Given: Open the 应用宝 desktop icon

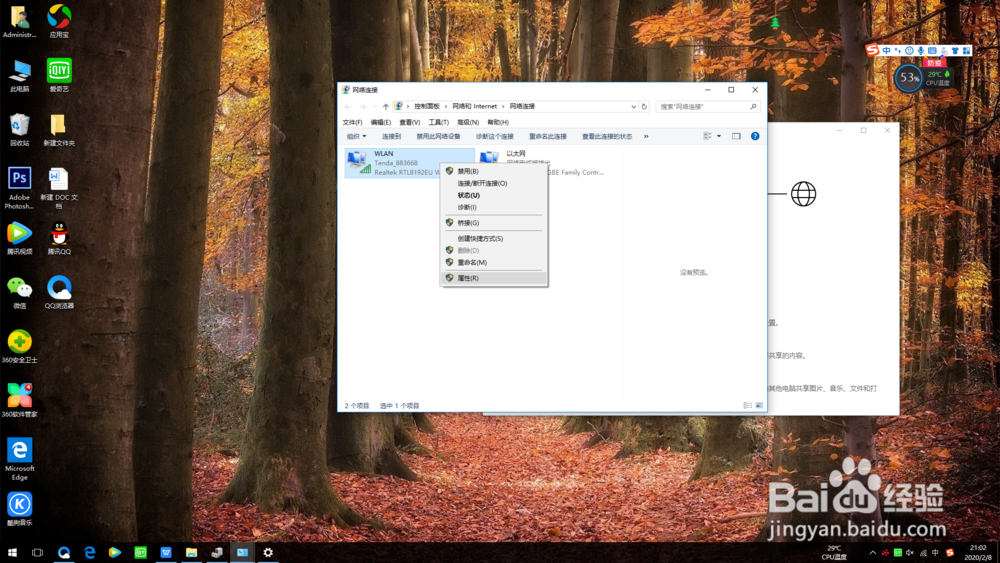Looking at the screenshot, I should (59, 21).
